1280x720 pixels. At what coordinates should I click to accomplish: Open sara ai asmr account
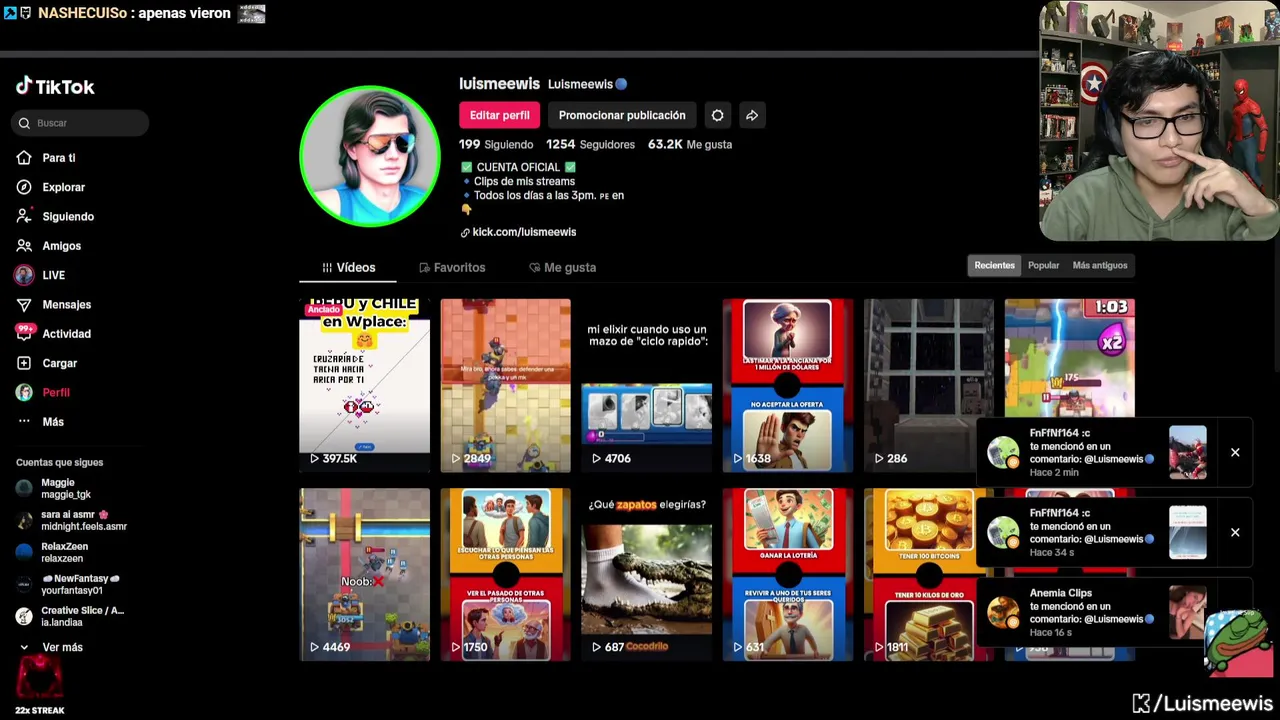71,520
